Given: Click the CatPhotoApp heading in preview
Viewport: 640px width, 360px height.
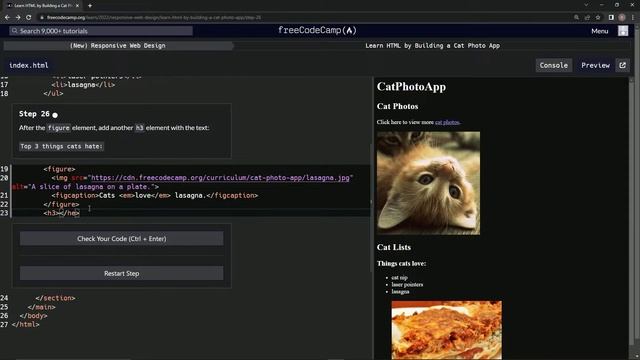Looking at the screenshot, I should 411,87.
